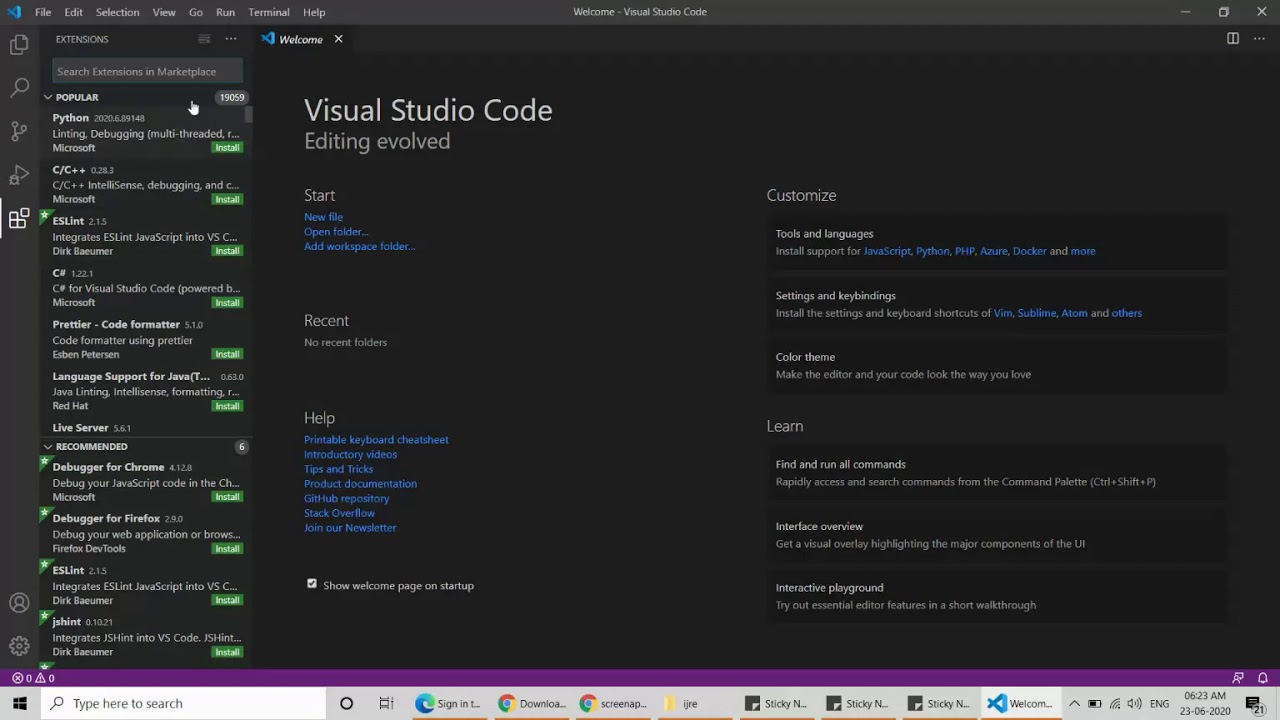1280x720 pixels.
Task: Click the Stack Overflow help link
Action: (339, 513)
